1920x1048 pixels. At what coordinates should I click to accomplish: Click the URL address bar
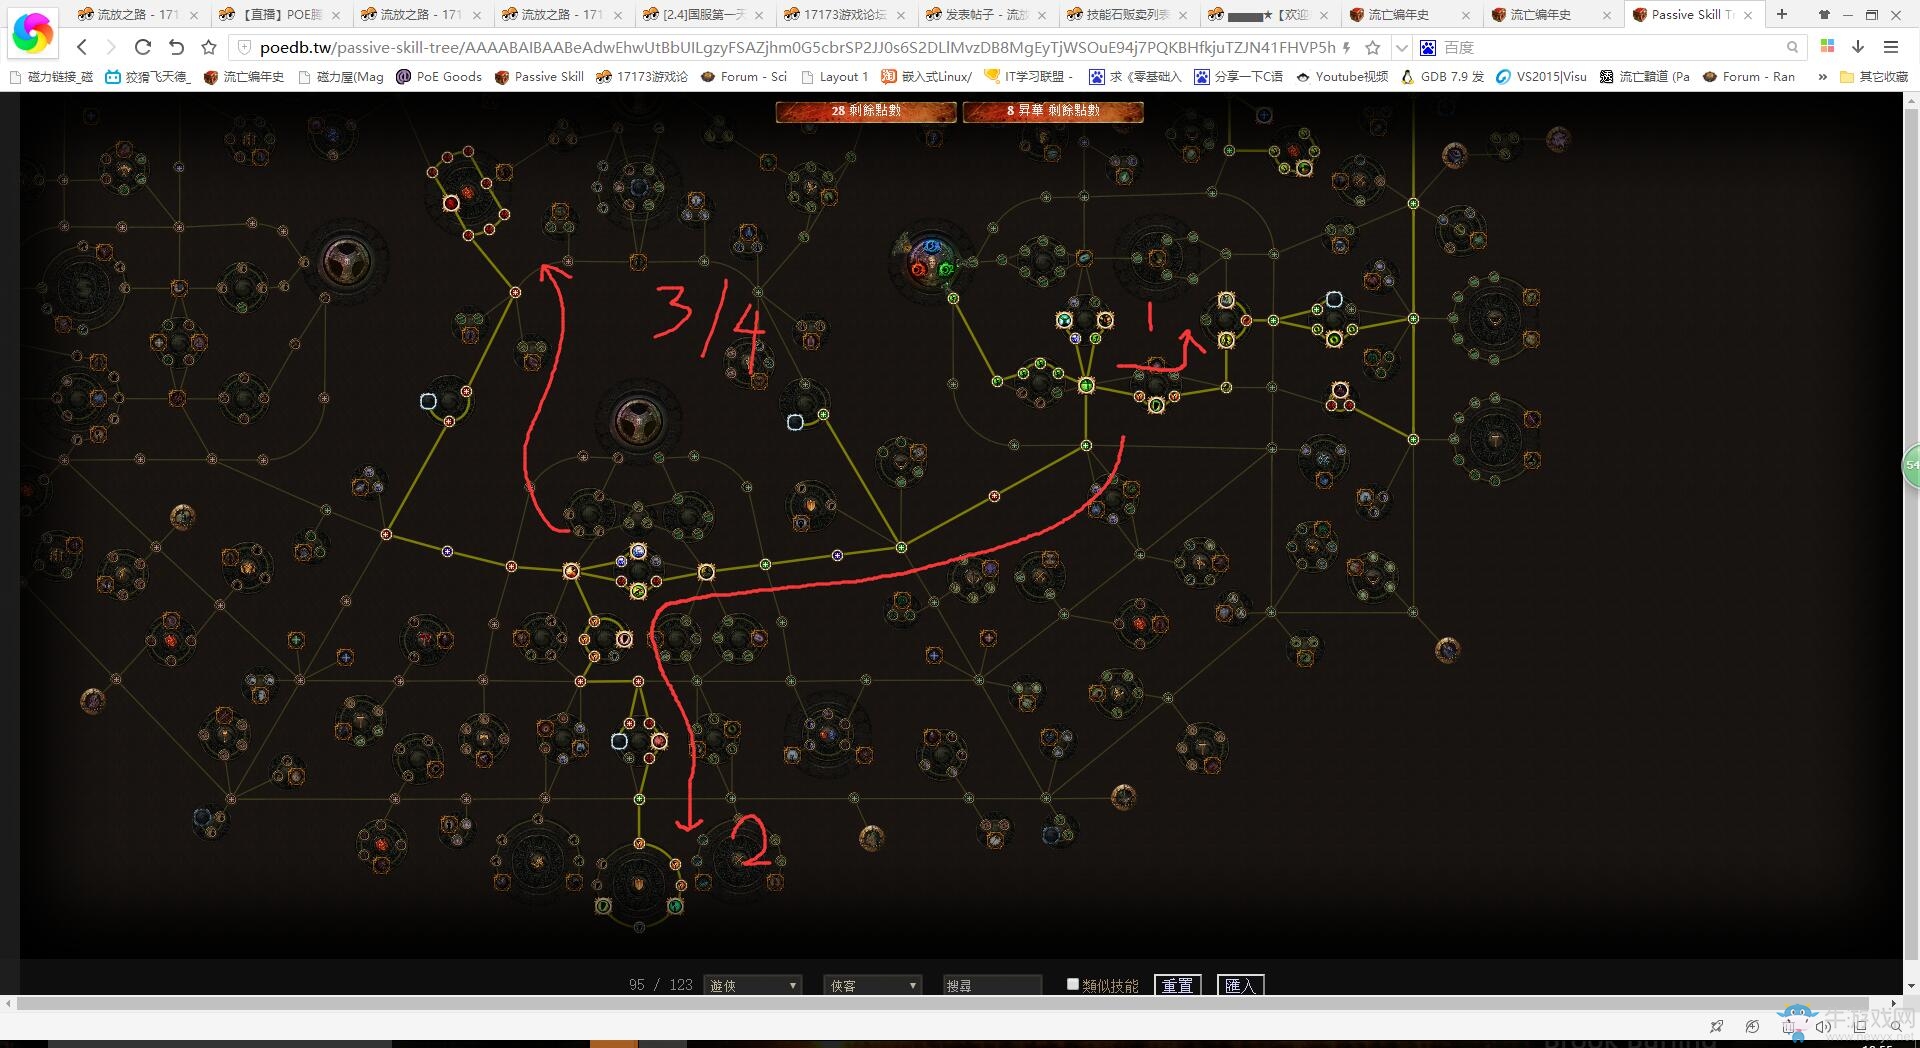pyautogui.click(x=796, y=47)
